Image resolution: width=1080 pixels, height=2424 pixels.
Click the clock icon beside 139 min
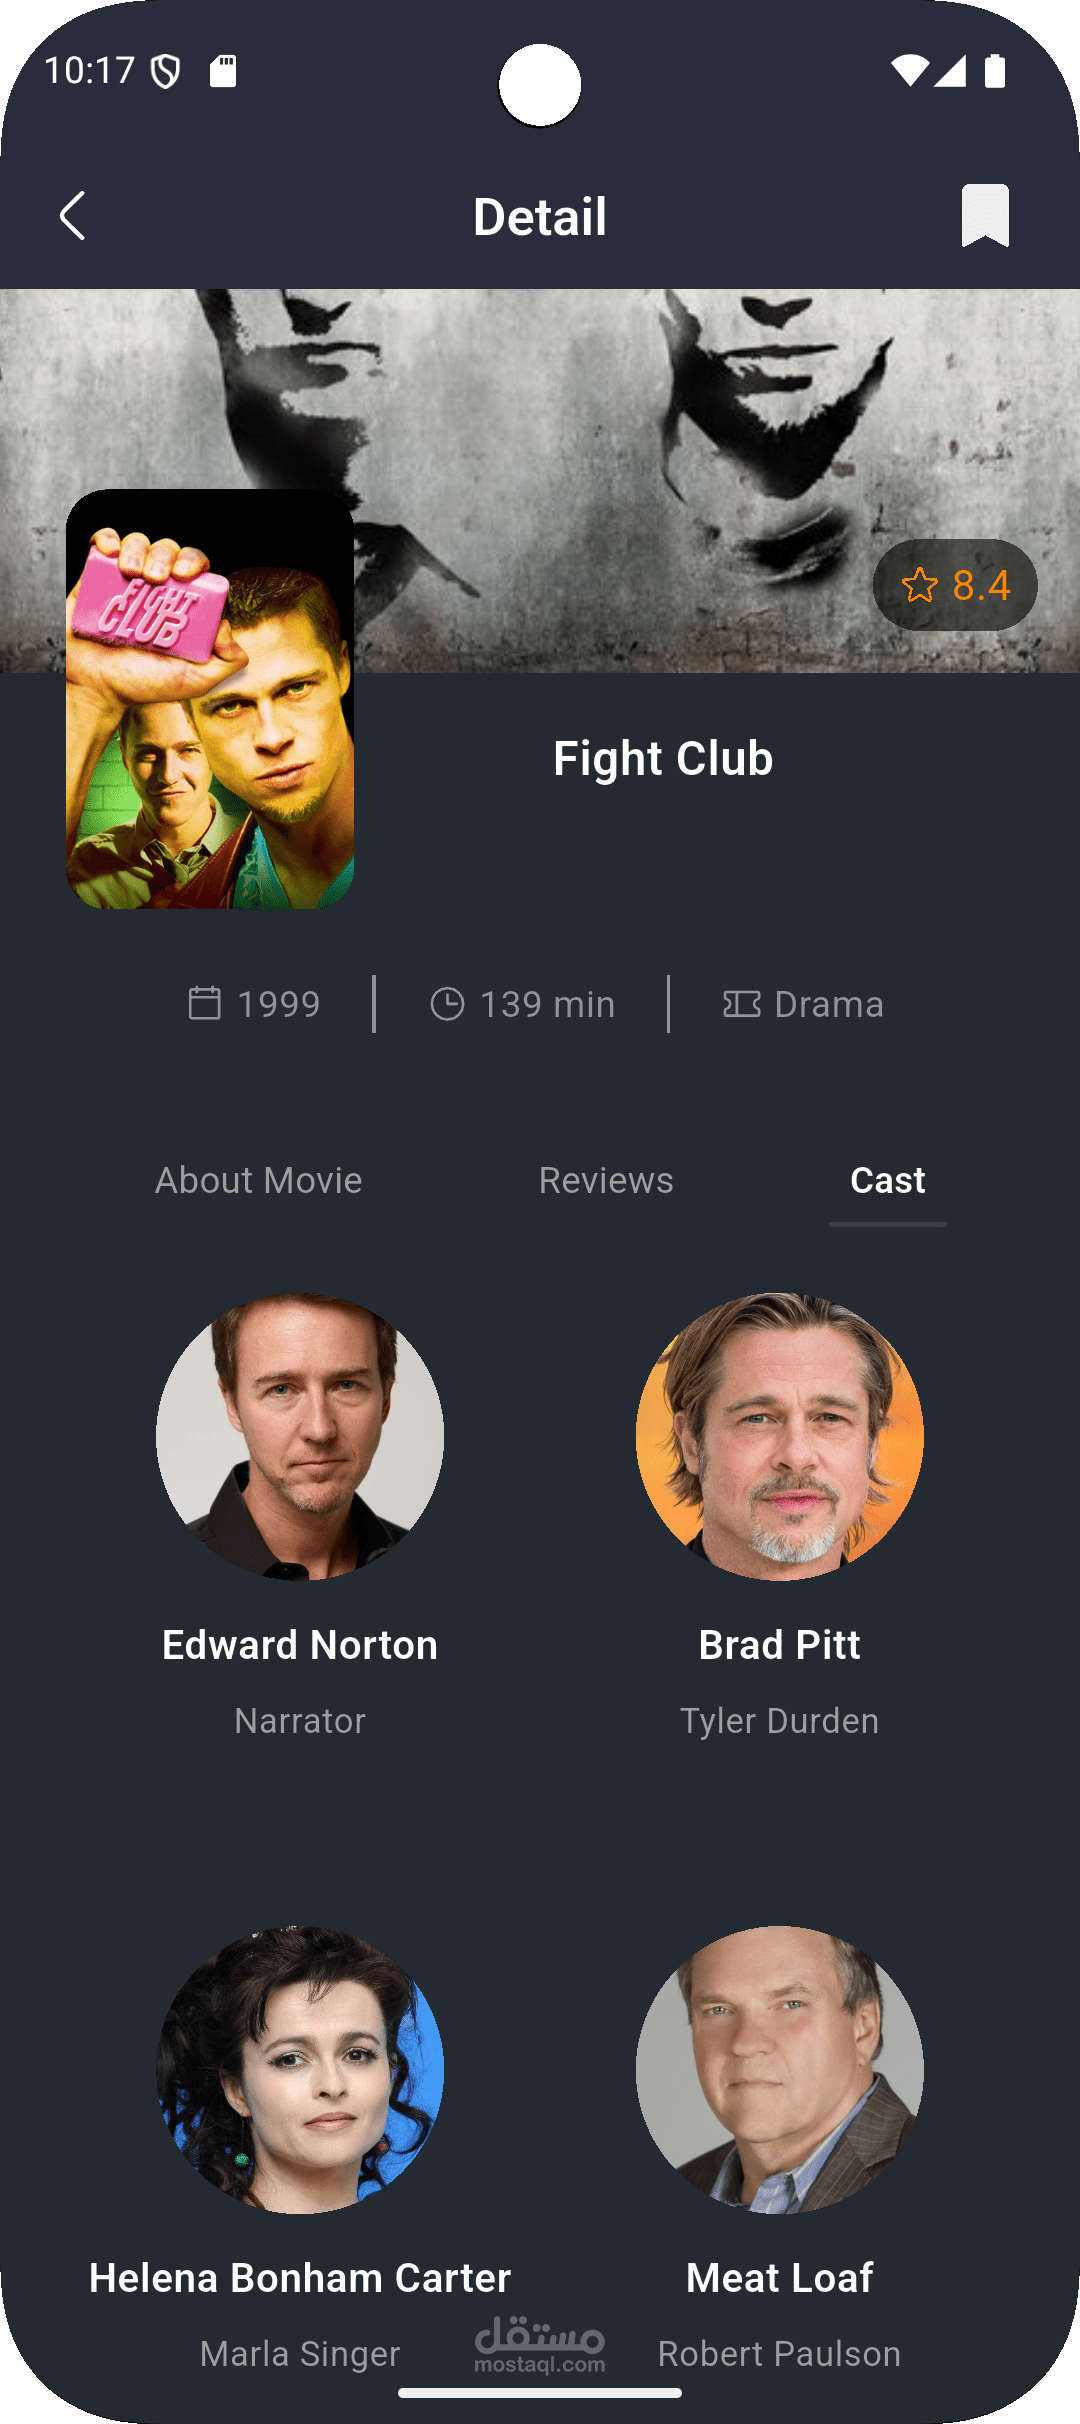447,1004
